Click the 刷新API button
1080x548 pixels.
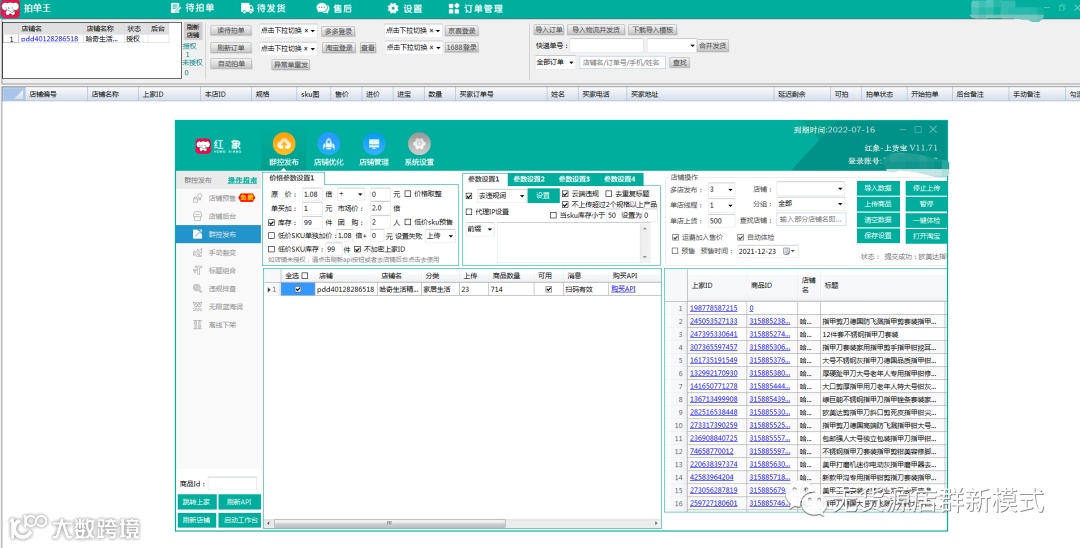[x=239, y=502]
